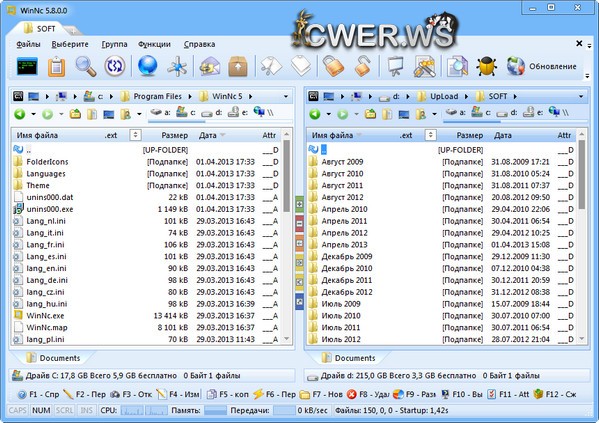
Task: Select the Lang_de.ini file
Action: [47, 280]
